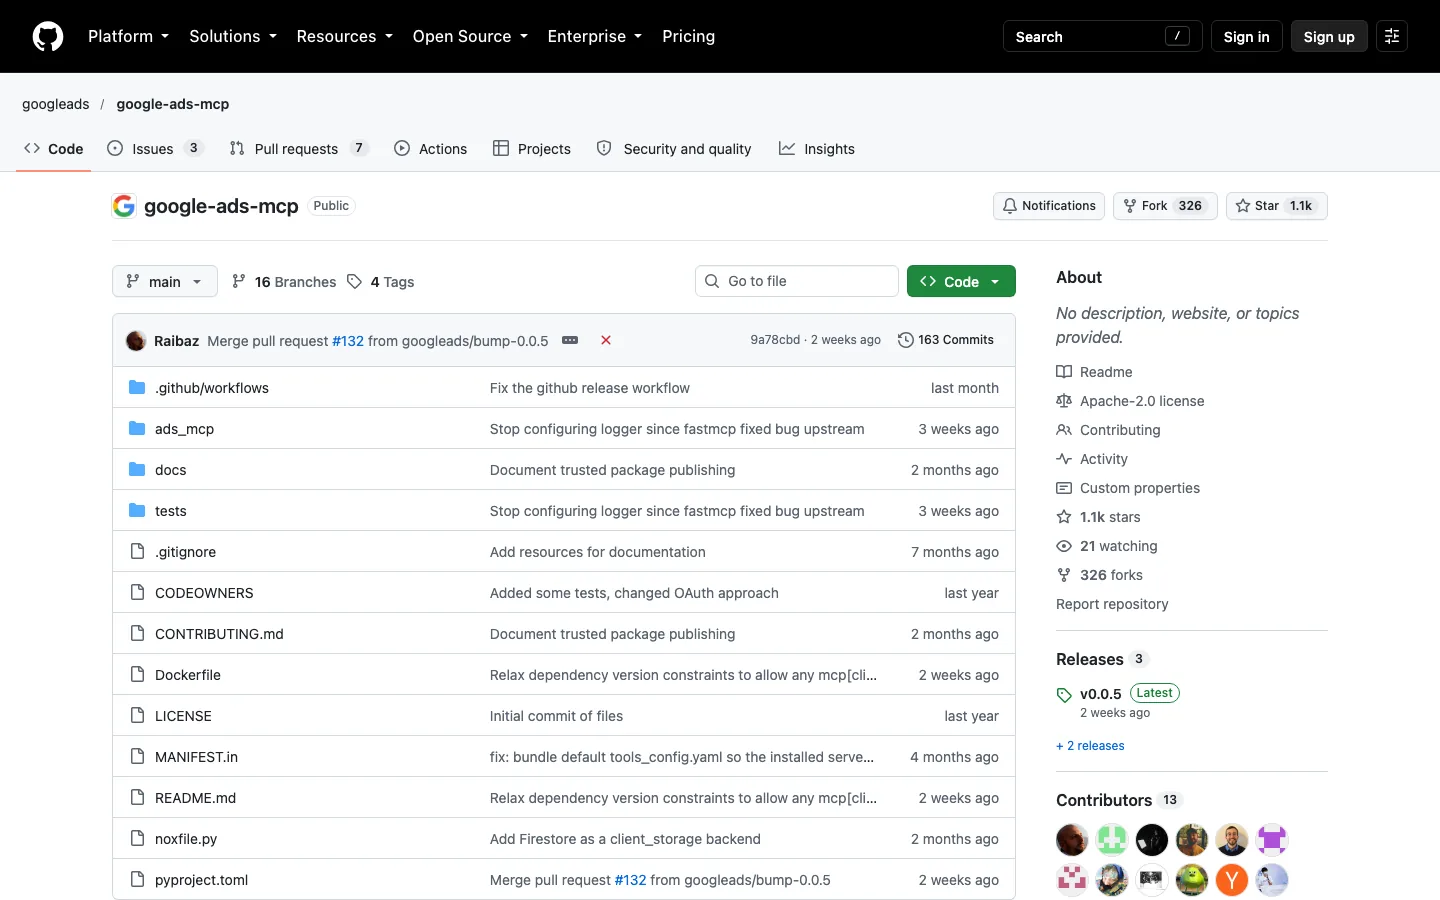Screen dimensions: 1440x900
Task: Expand commit message ellipsis icon
Action: pos(570,340)
